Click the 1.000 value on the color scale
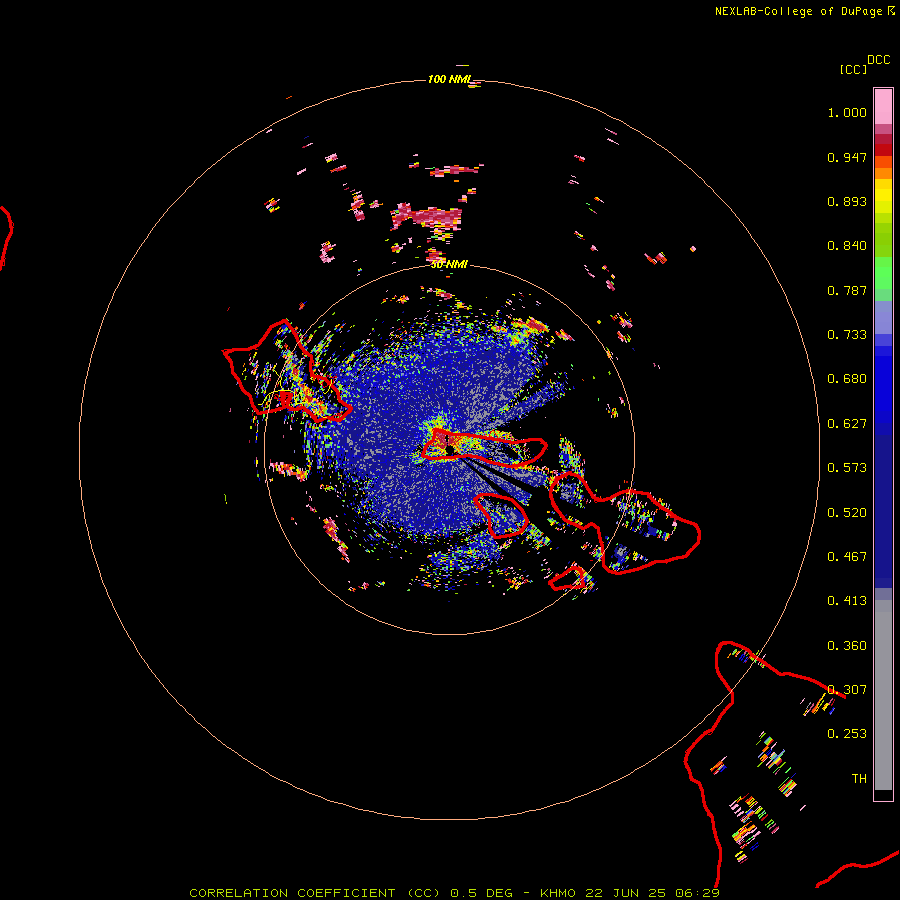Image resolution: width=900 pixels, height=900 pixels. [x=847, y=112]
